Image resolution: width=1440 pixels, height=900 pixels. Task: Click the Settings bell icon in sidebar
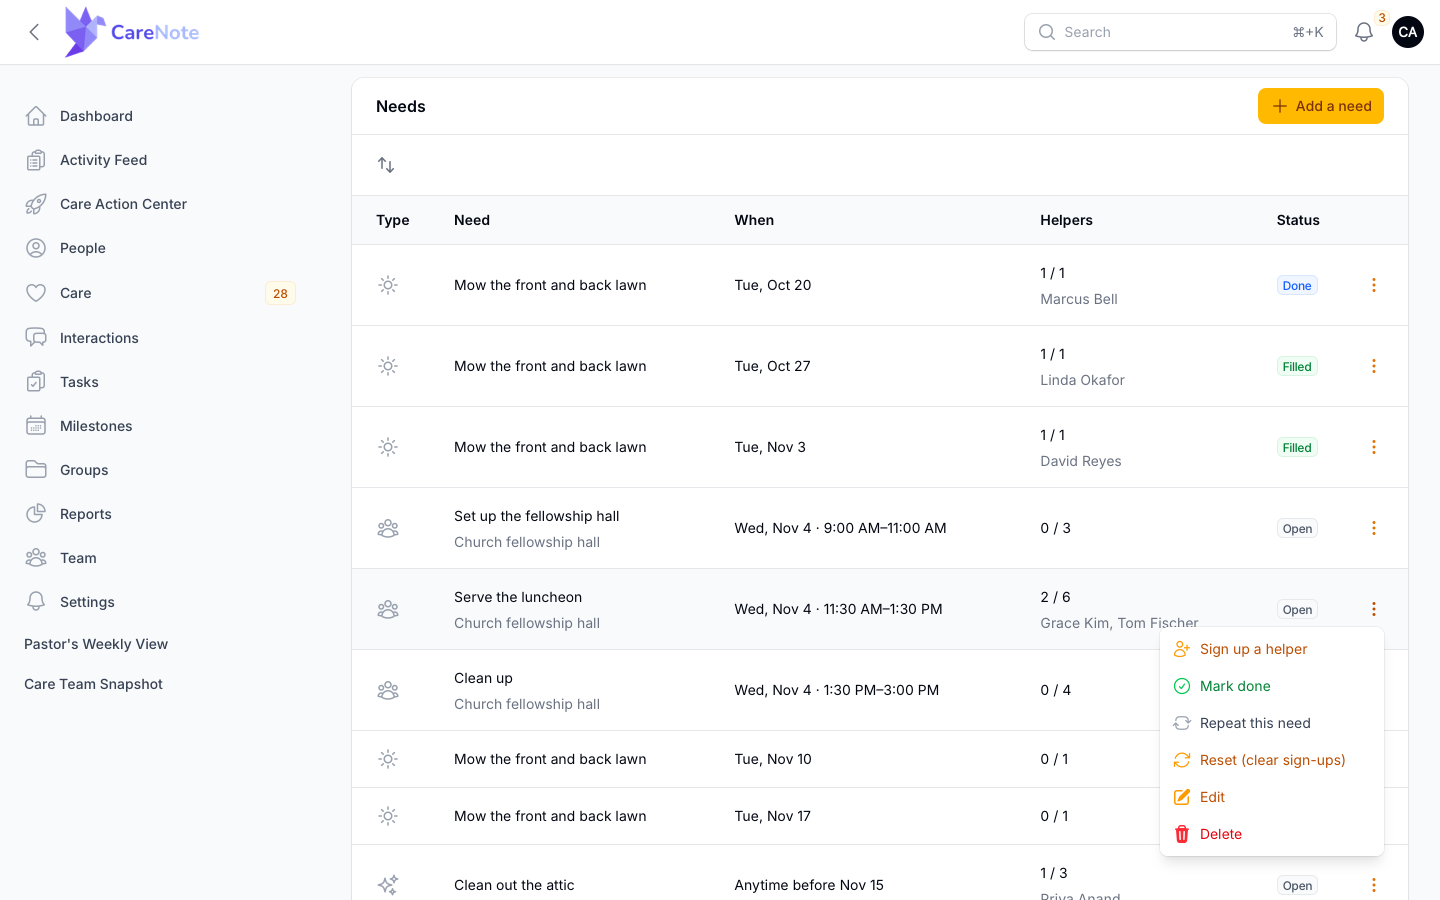click(x=36, y=602)
